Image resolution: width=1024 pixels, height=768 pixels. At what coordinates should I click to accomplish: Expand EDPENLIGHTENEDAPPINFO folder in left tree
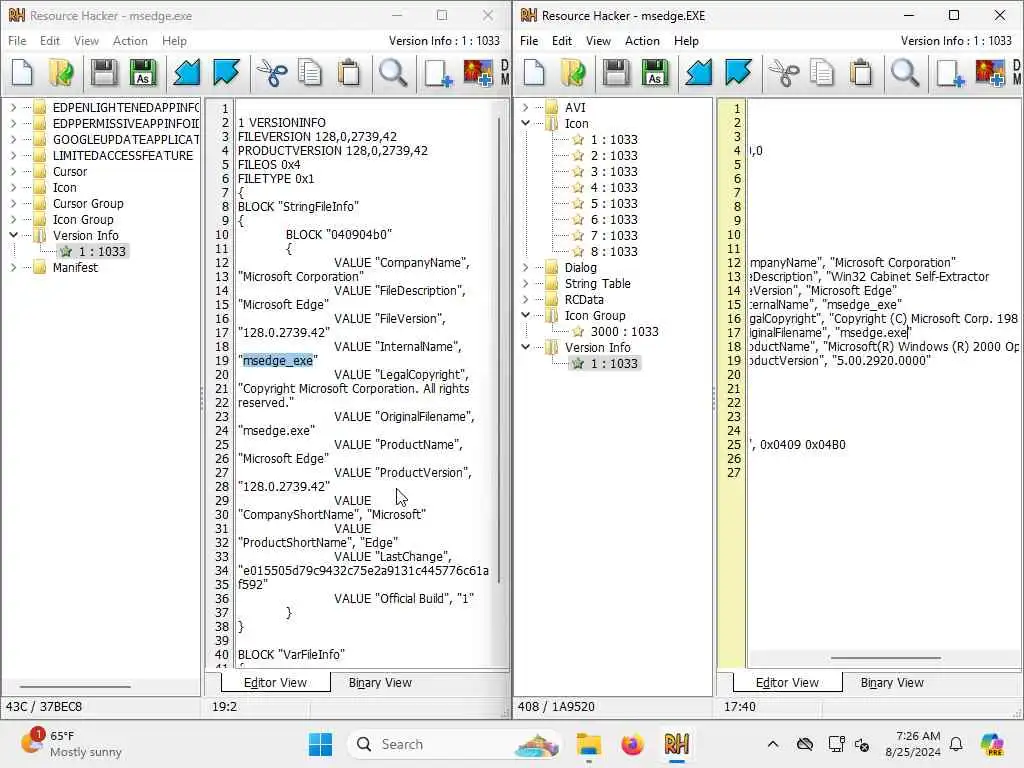coord(13,107)
